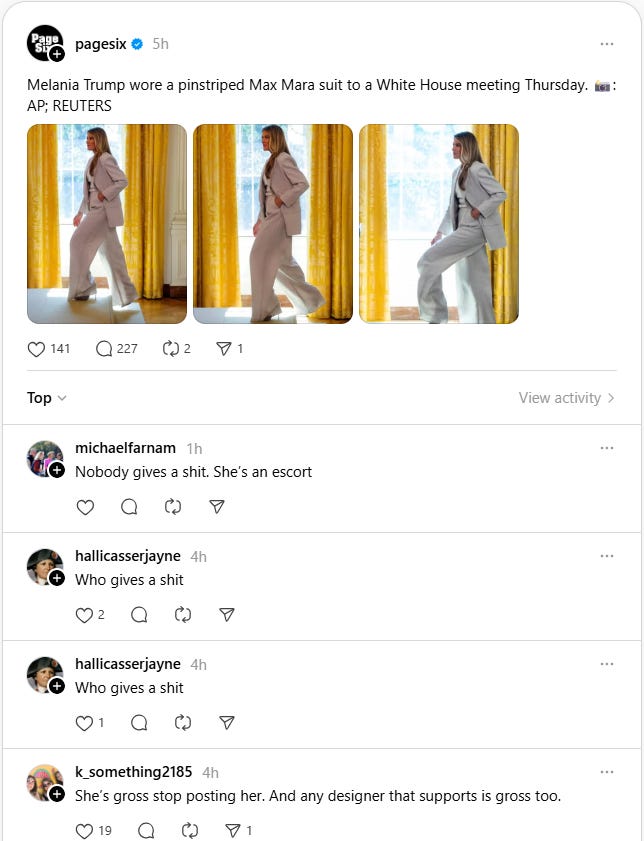Follow michaelfarnam via avatar plus badge
644x841 pixels.
point(57,470)
